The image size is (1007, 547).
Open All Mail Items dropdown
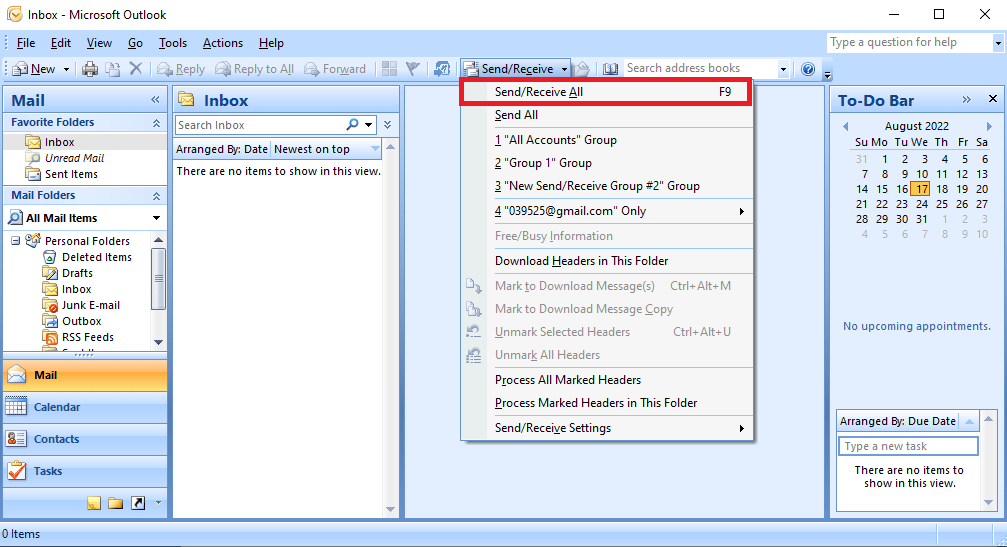tap(156, 218)
